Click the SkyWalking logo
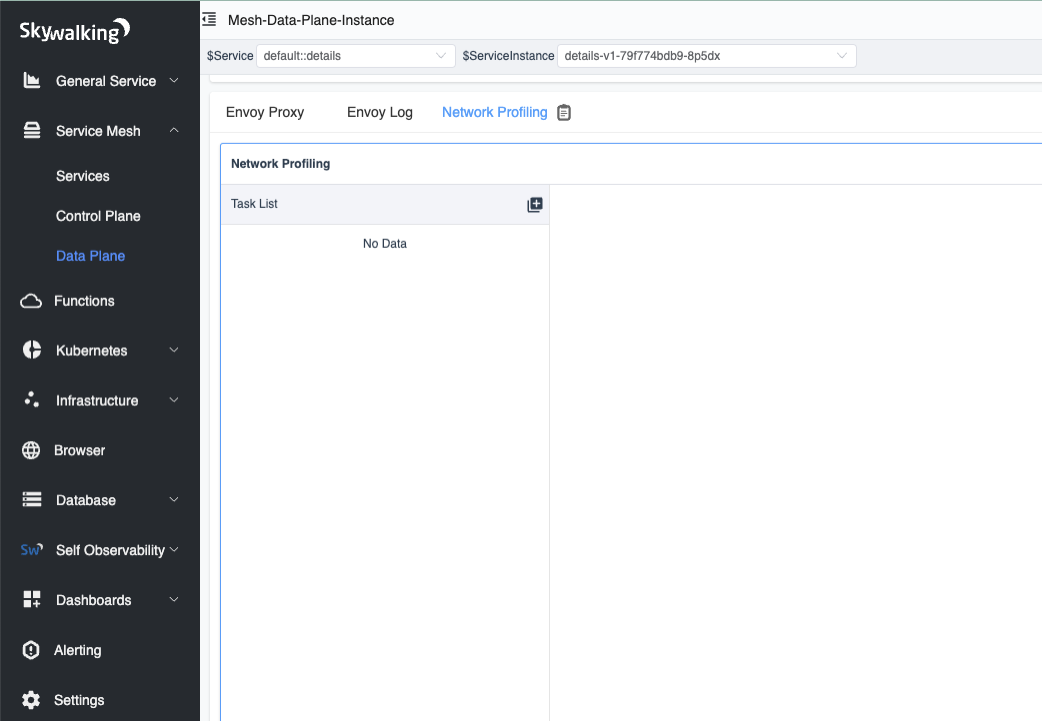1042x721 pixels. [75, 31]
